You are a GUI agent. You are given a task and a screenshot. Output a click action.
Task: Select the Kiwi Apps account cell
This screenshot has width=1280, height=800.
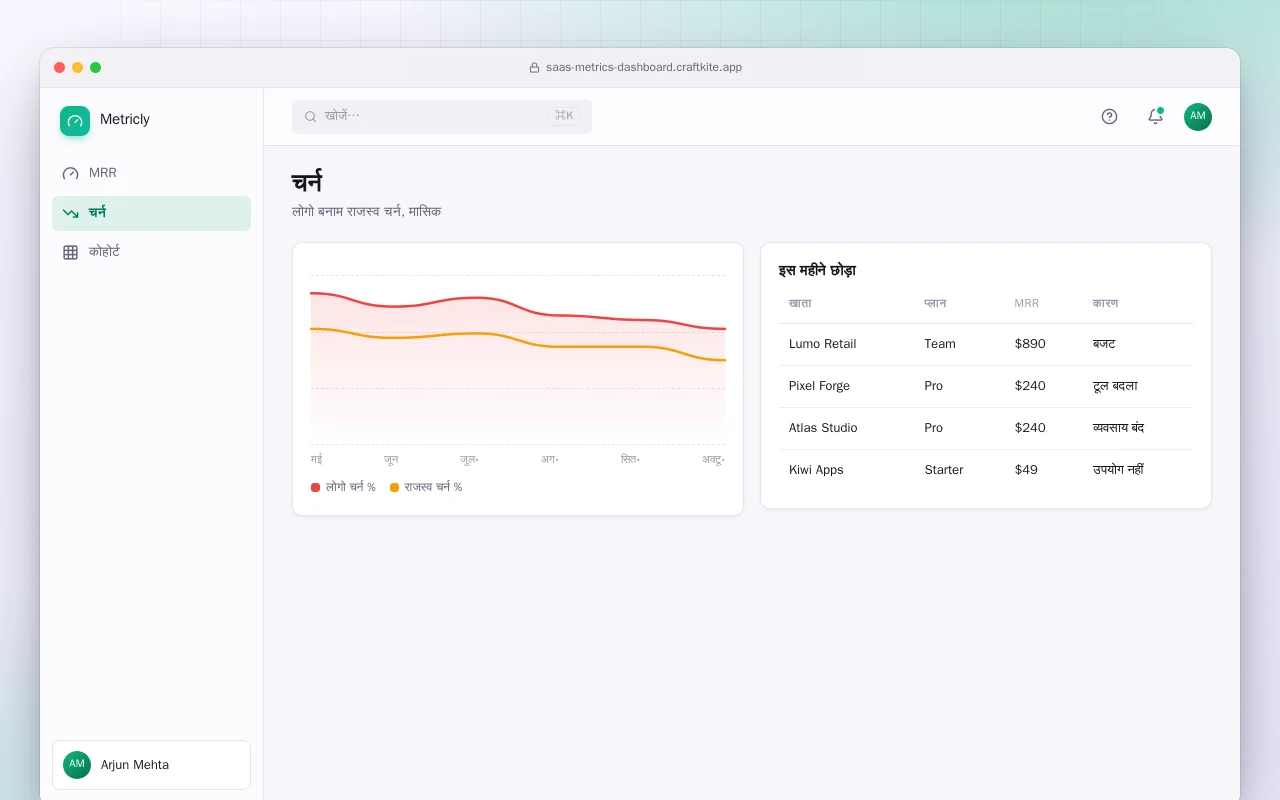816,470
